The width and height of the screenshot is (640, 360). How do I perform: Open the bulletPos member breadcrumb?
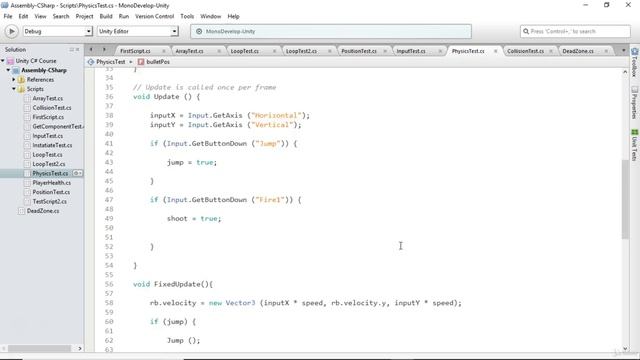(x=153, y=62)
